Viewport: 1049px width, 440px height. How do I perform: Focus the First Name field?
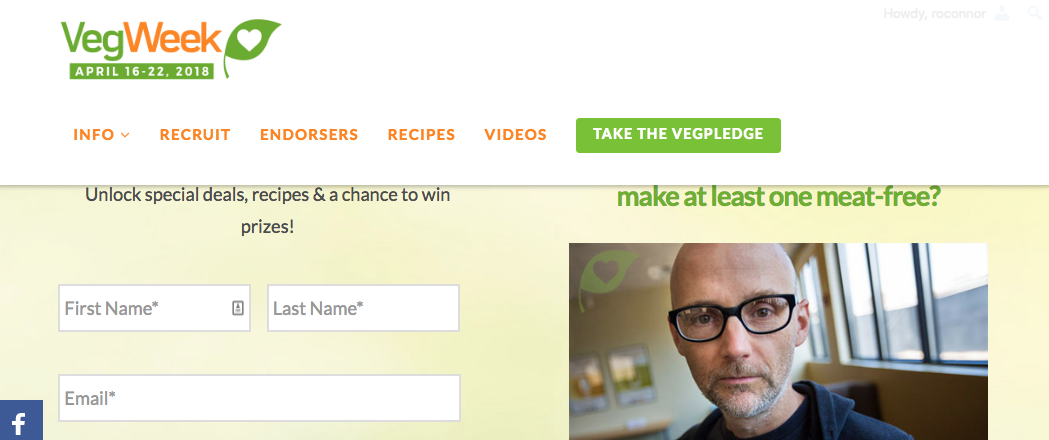(x=155, y=308)
